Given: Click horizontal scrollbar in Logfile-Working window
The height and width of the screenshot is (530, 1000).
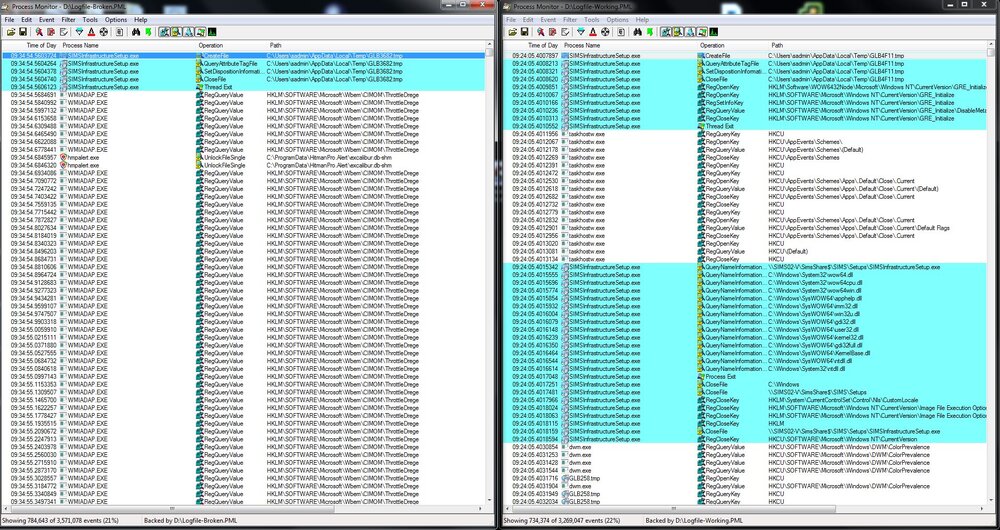Looking at the screenshot, I should [745, 508].
